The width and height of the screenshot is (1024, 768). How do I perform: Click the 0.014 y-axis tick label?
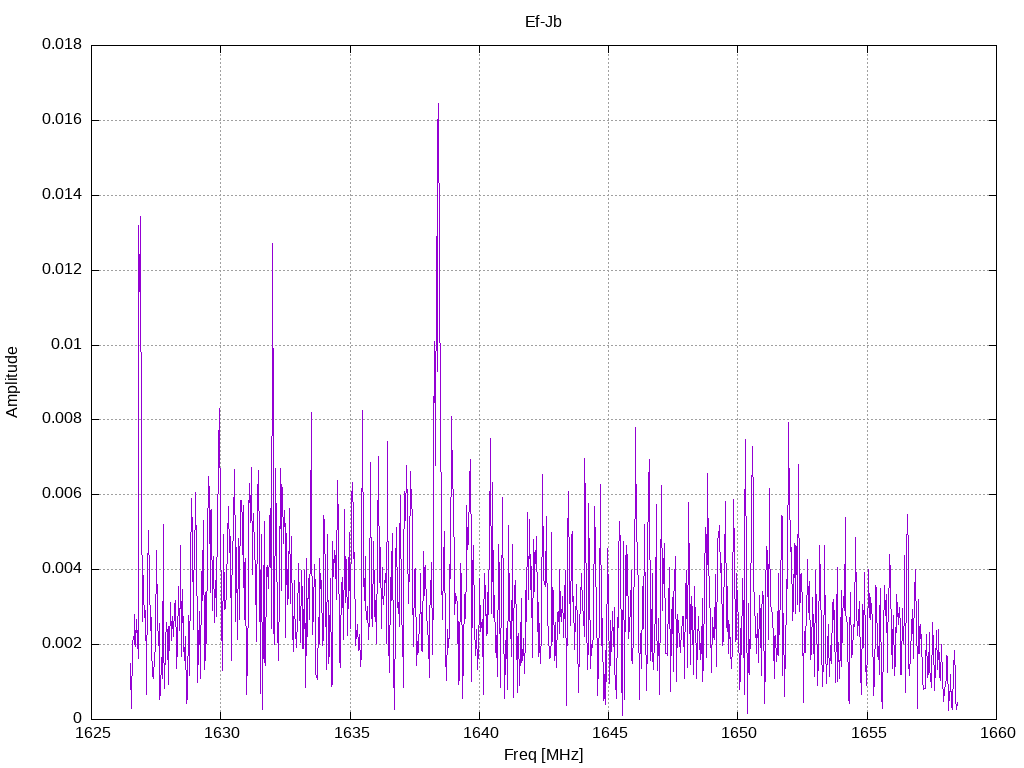click(62, 194)
